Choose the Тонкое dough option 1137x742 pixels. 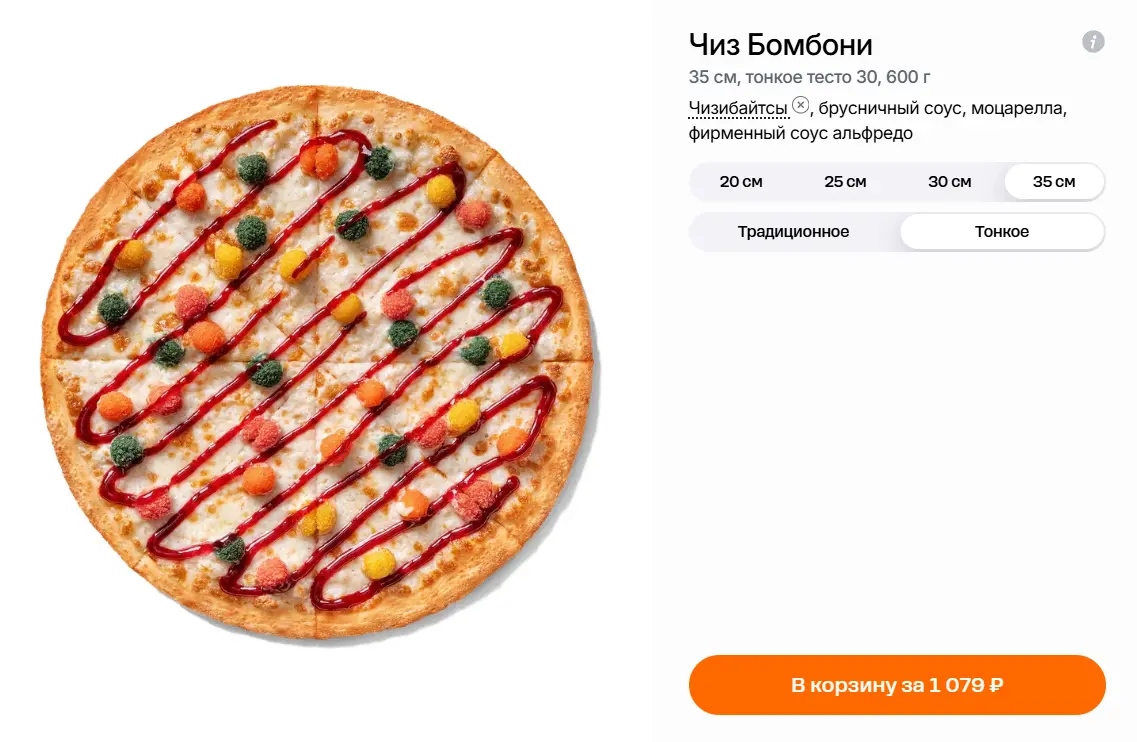pyautogui.click(x=1001, y=231)
